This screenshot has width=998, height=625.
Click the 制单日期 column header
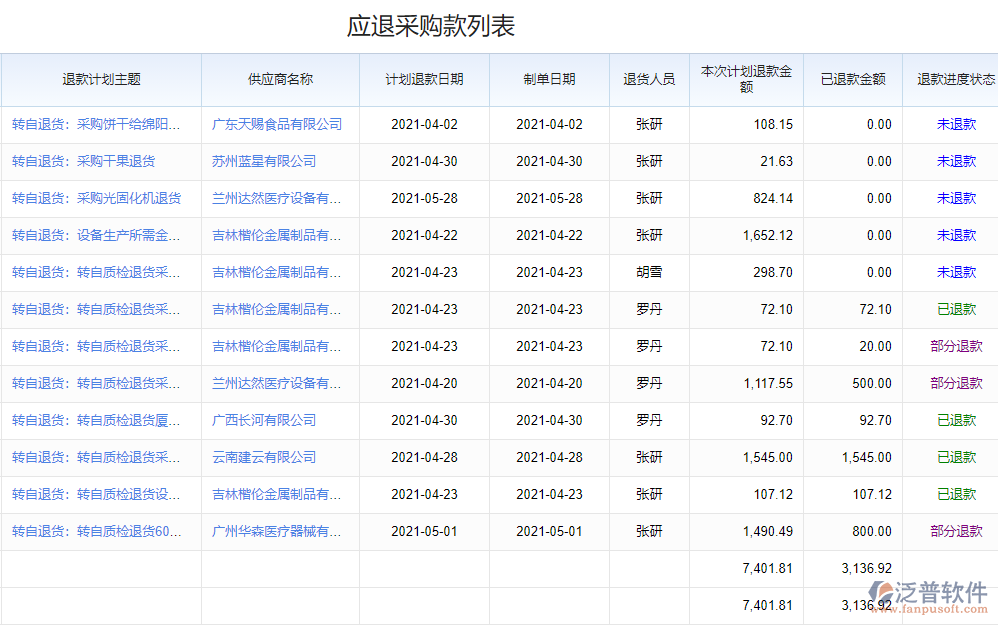(549, 80)
